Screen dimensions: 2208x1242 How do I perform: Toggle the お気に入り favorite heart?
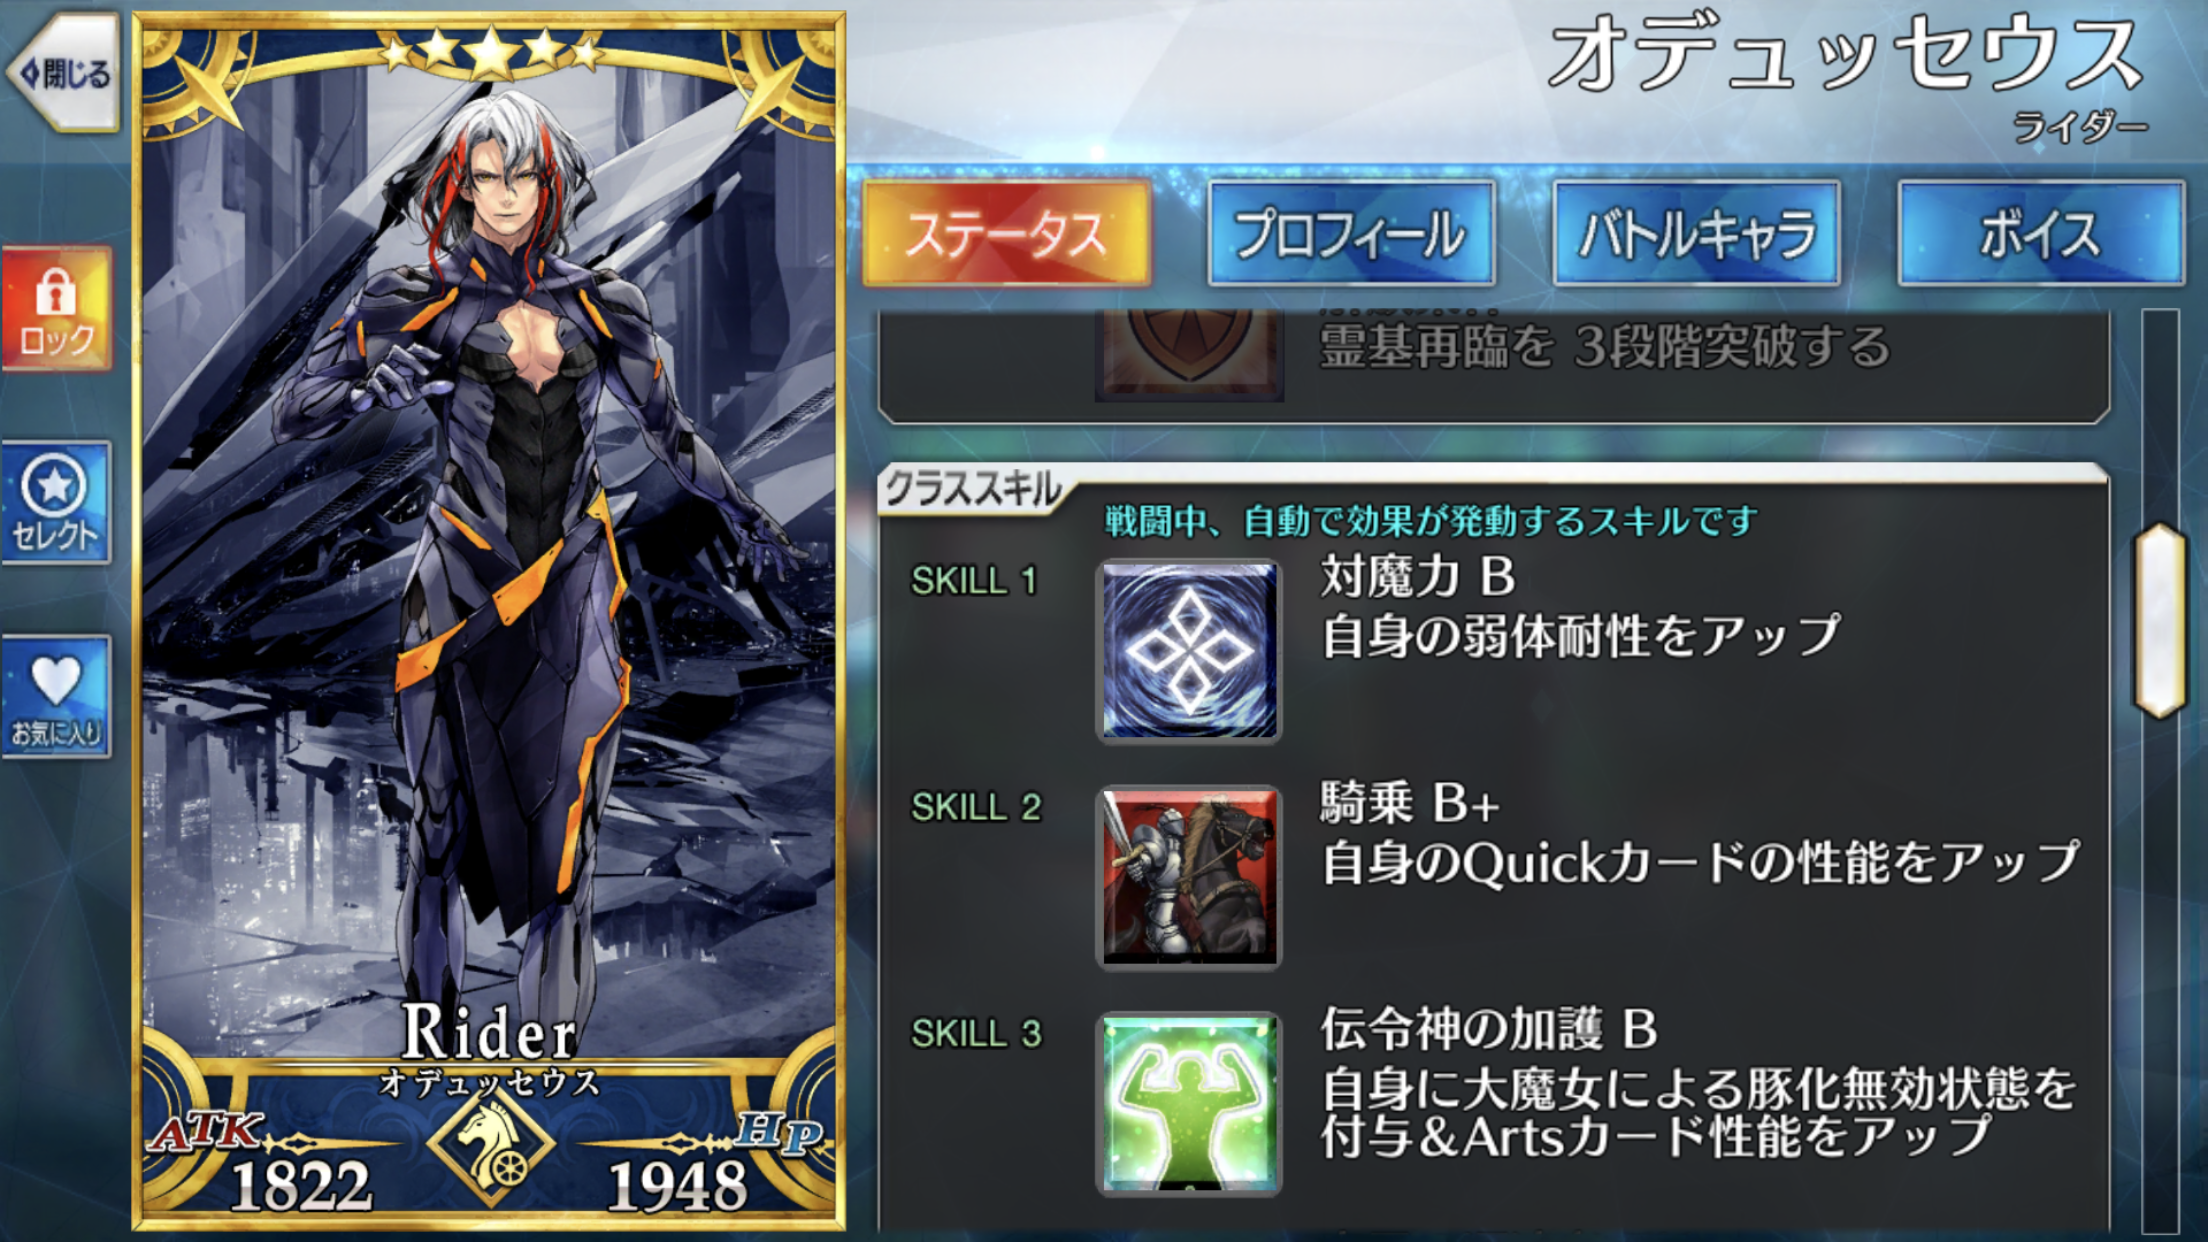57,697
